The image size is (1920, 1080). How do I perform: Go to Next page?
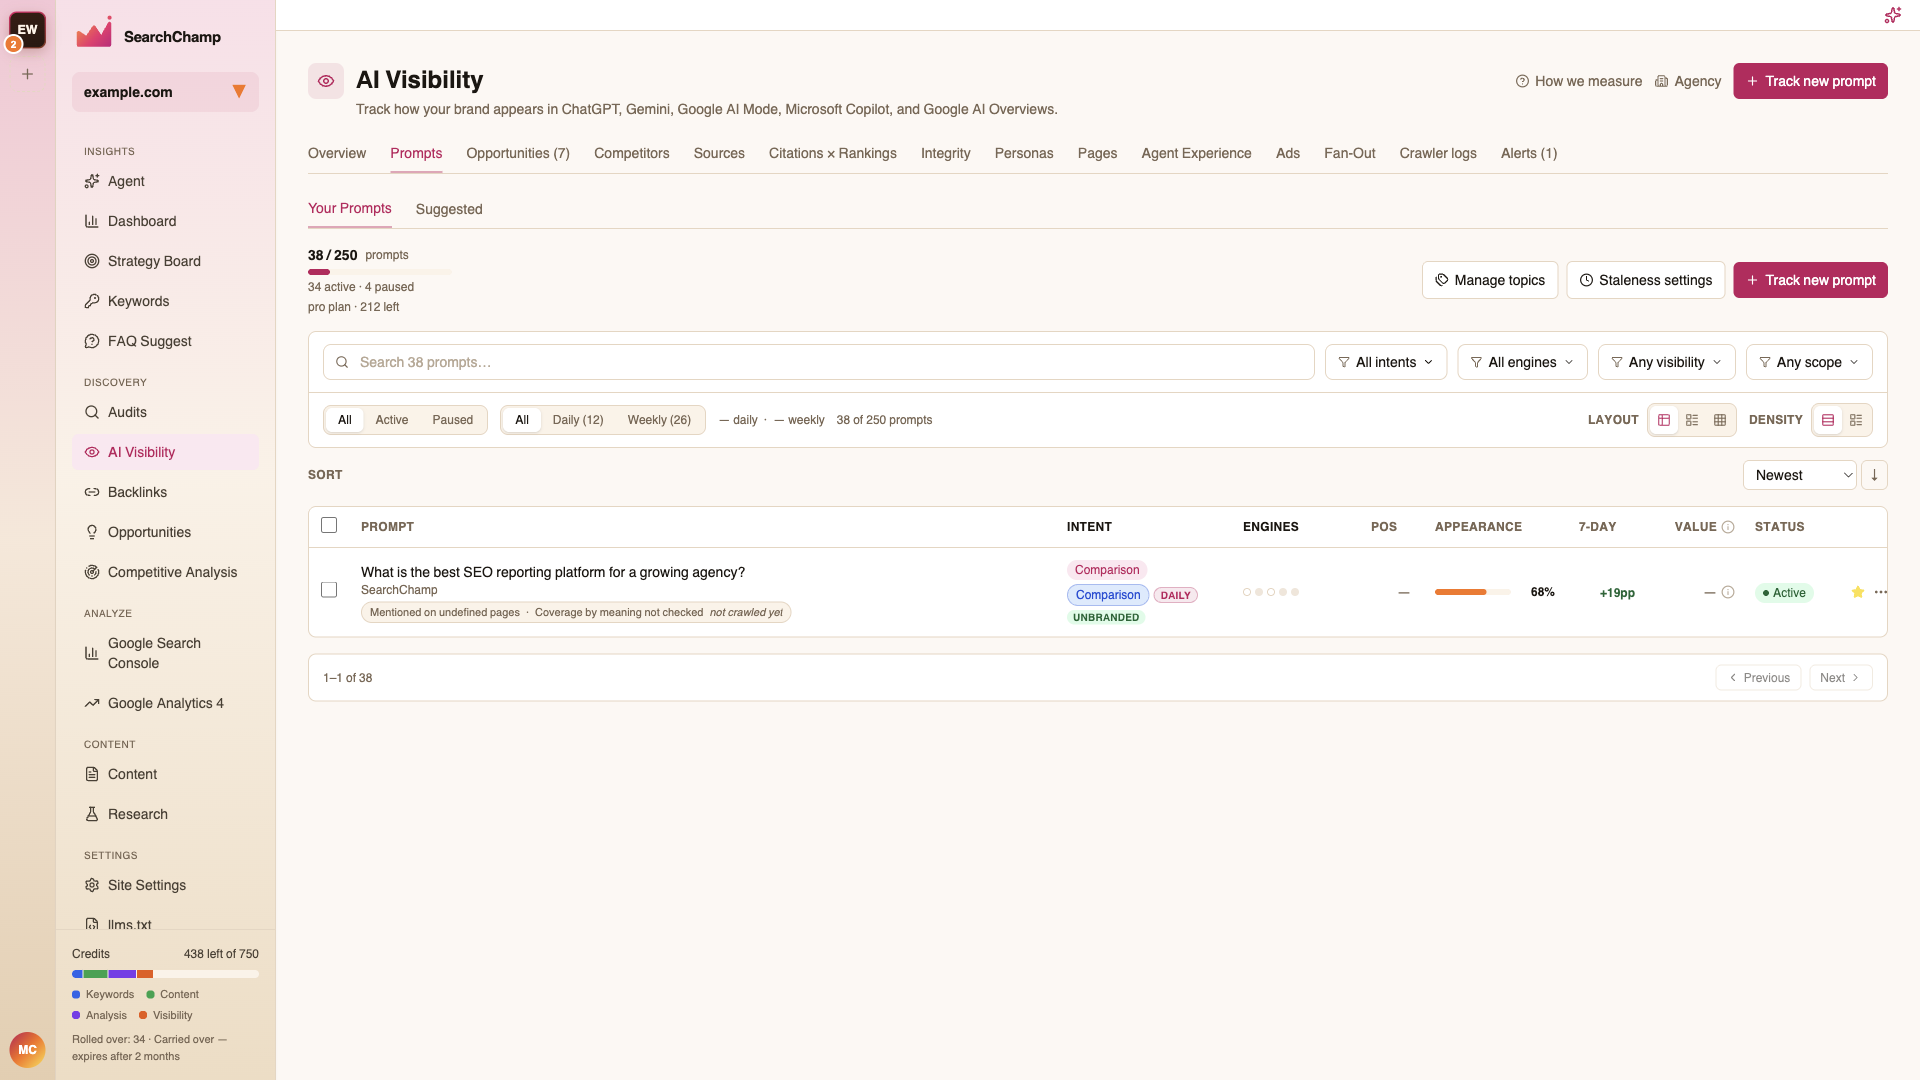1840,678
